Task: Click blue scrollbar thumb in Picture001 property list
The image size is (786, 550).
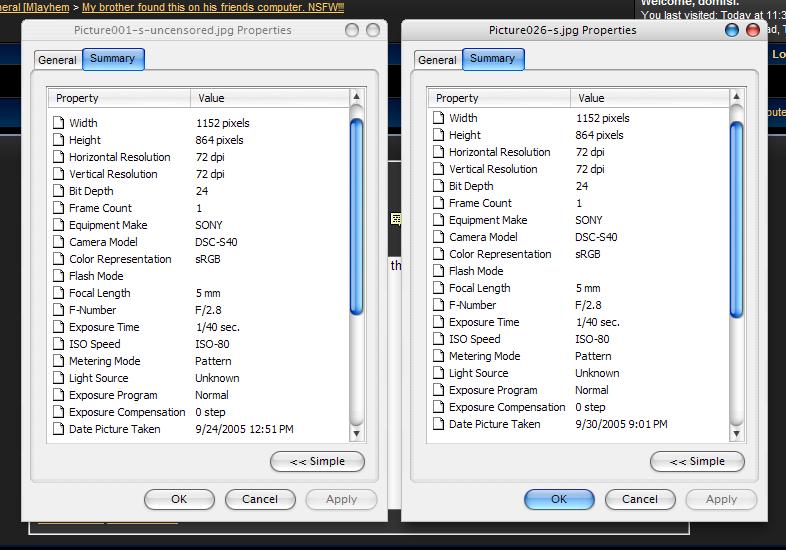Action: [x=356, y=217]
